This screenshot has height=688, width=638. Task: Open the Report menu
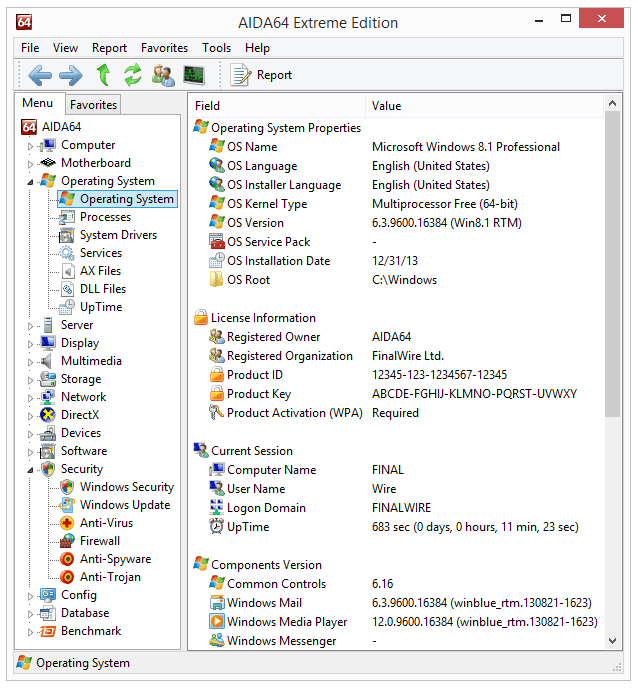tap(109, 48)
